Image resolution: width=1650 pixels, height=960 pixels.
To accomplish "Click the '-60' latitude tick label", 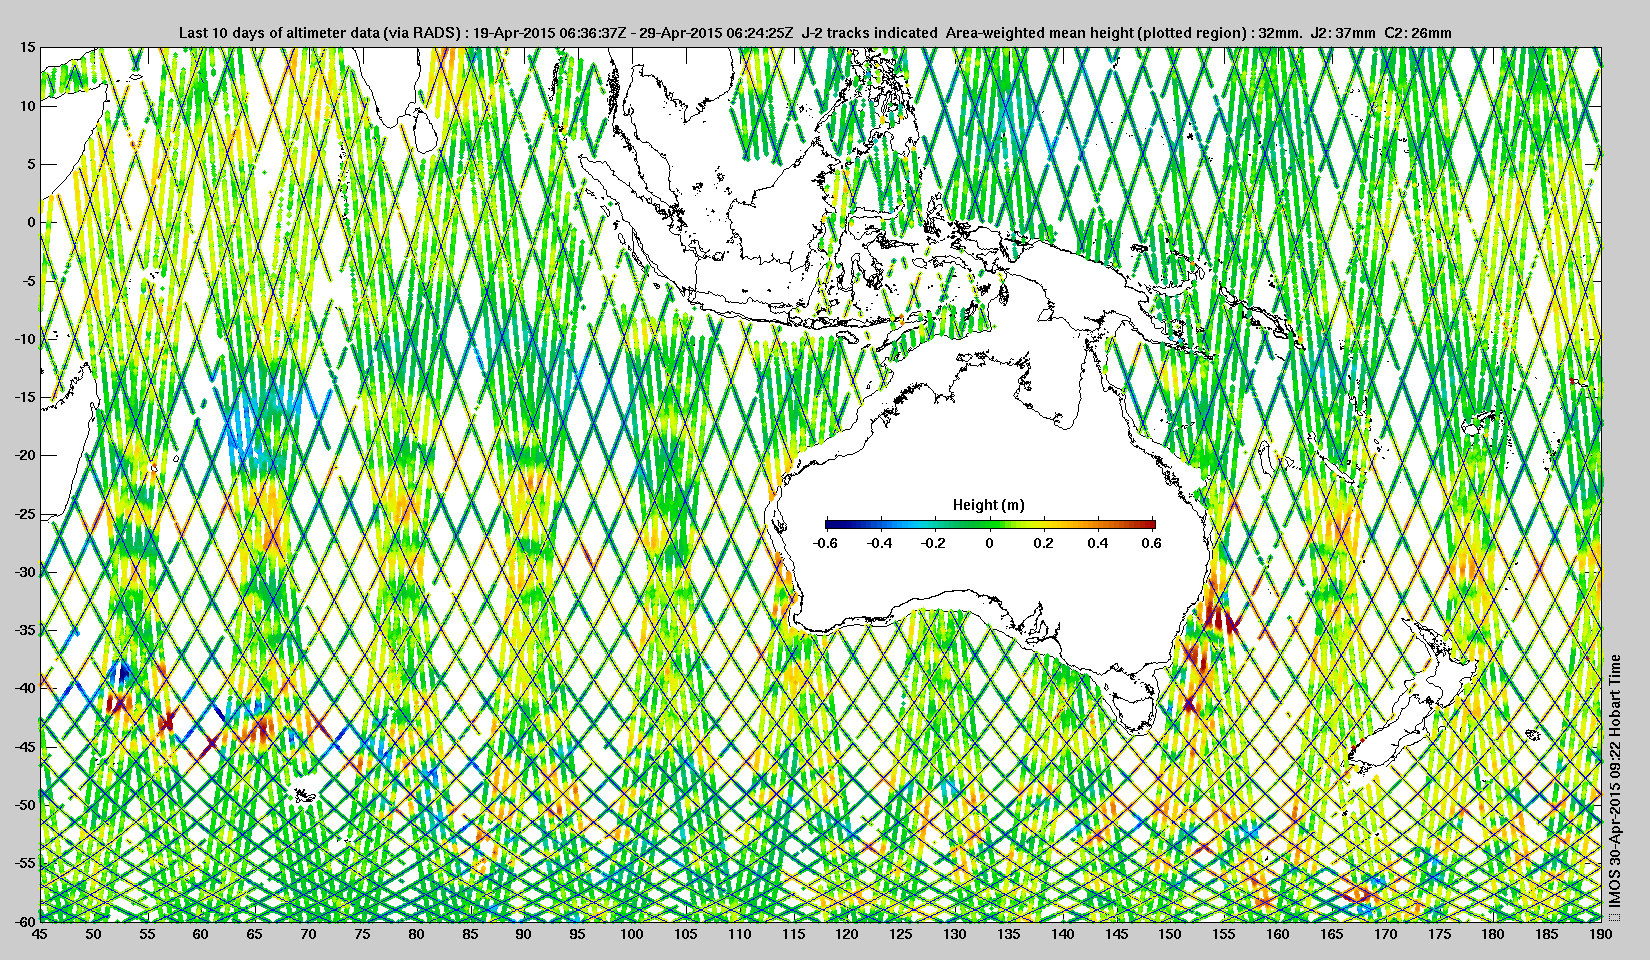I will [25, 921].
